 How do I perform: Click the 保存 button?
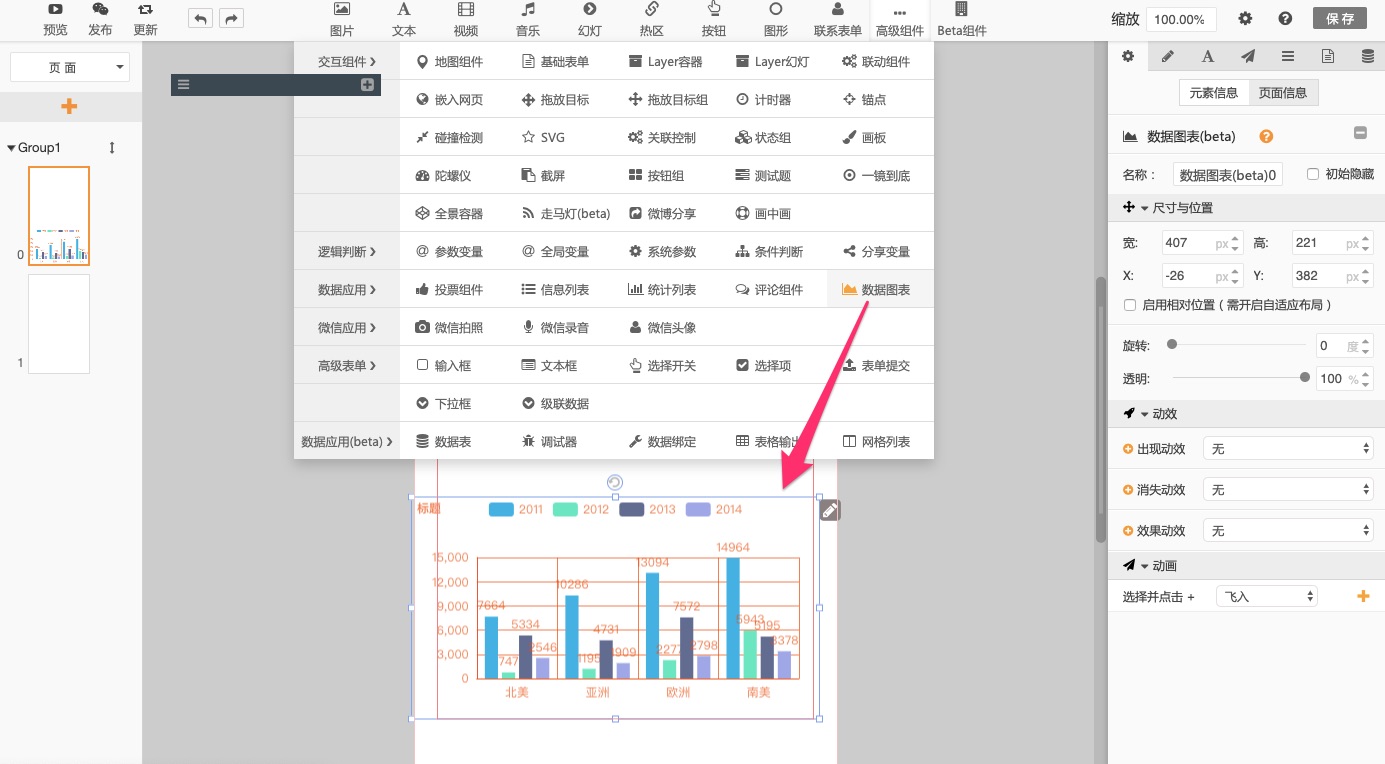pyautogui.click(x=1339, y=19)
